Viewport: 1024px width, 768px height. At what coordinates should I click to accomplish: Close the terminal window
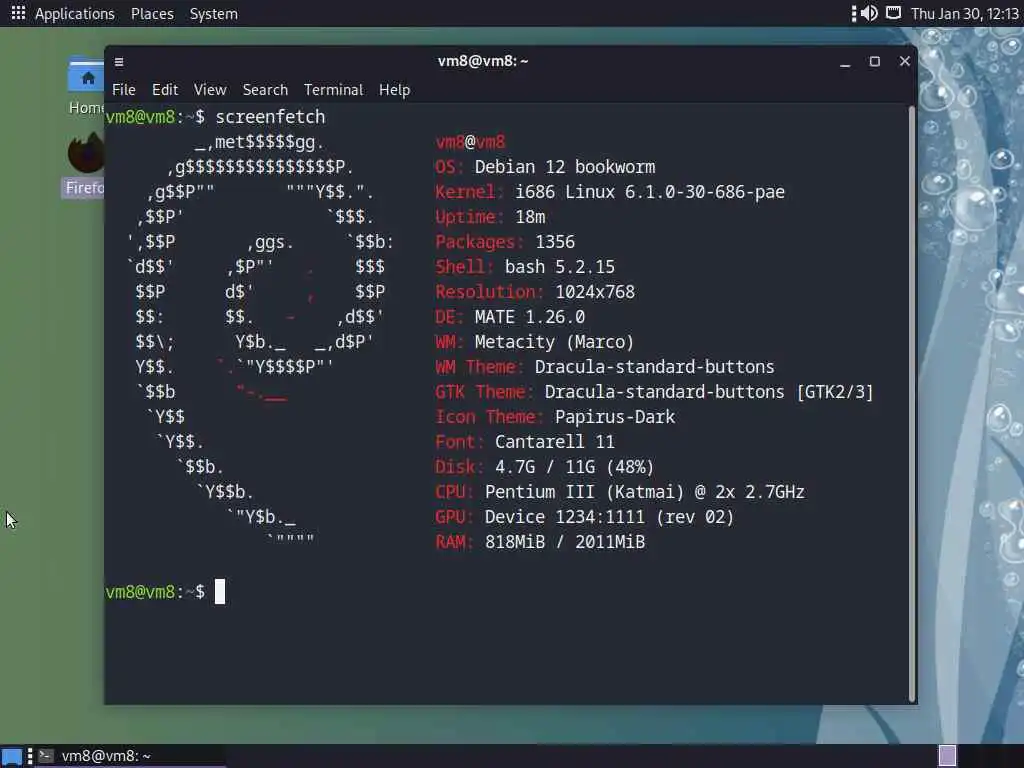pyautogui.click(x=904, y=61)
